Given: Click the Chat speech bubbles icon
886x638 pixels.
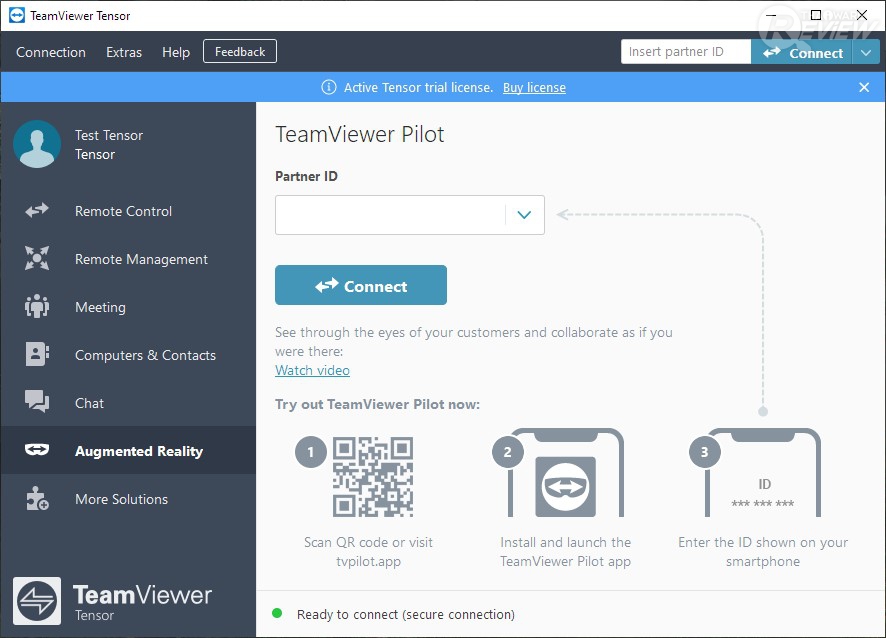Looking at the screenshot, I should tap(37, 402).
